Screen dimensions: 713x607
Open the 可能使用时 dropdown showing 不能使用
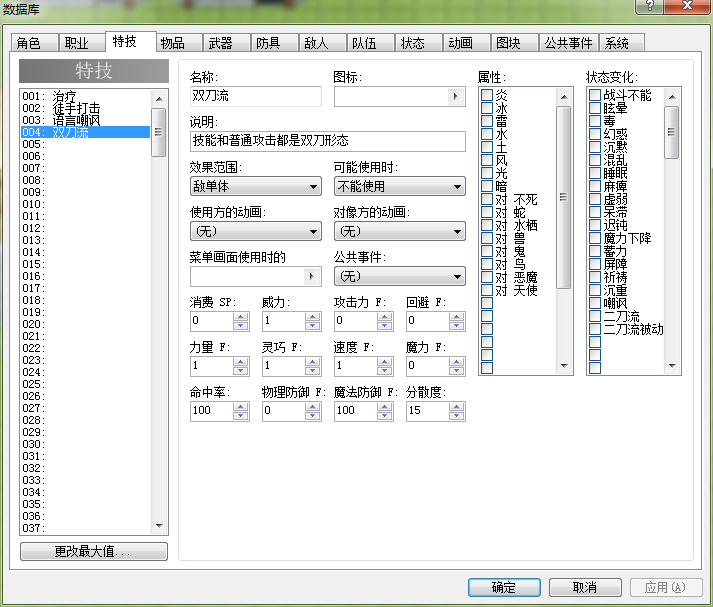coord(400,186)
